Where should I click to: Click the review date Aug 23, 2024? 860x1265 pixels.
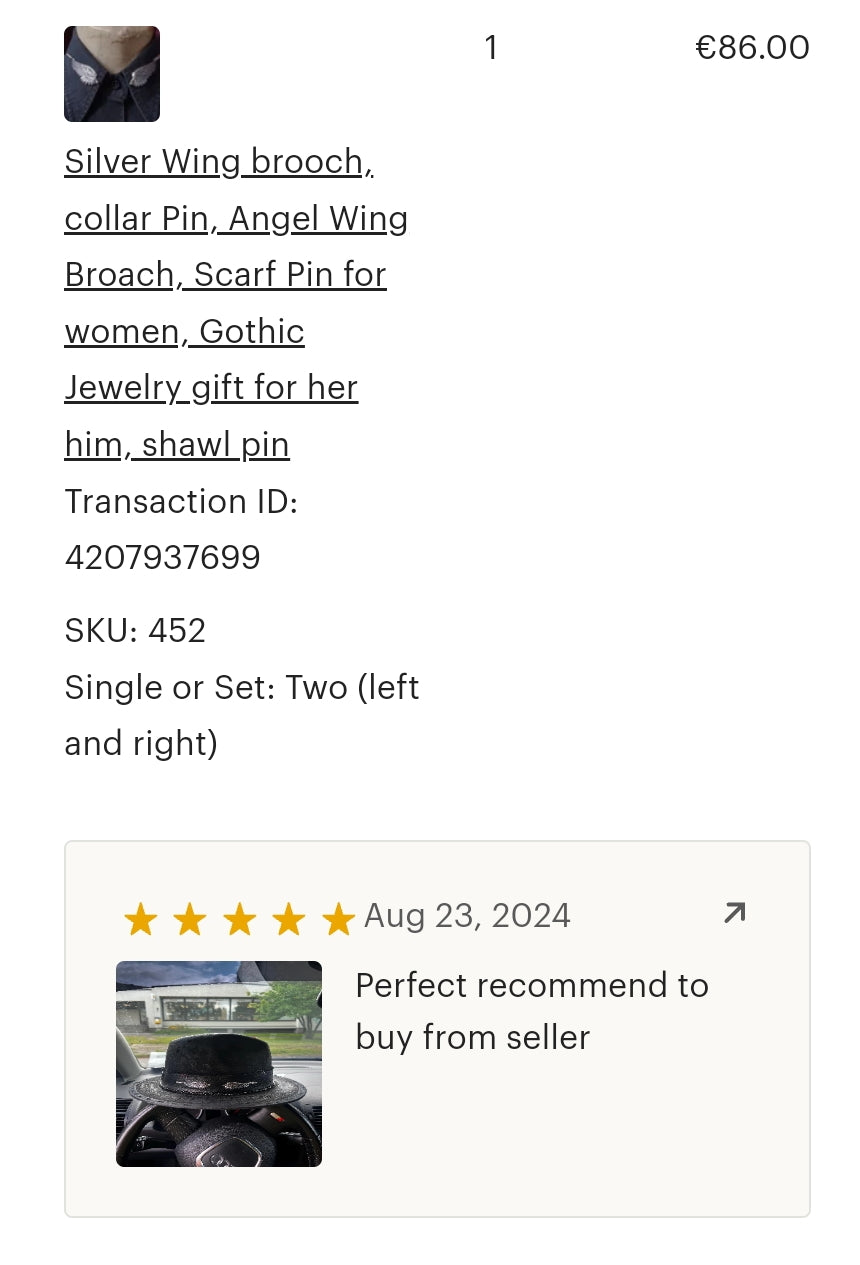coord(467,915)
